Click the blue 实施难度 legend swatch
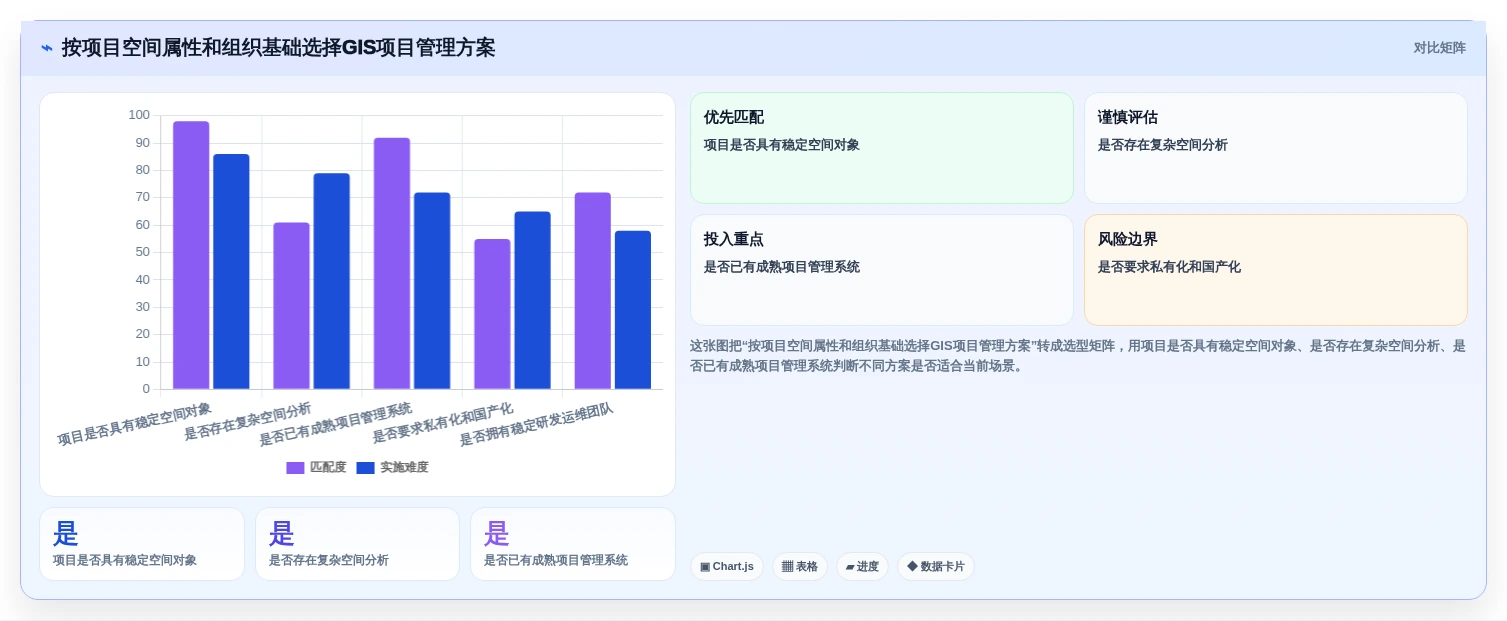The height and width of the screenshot is (621, 1507). coord(365,468)
